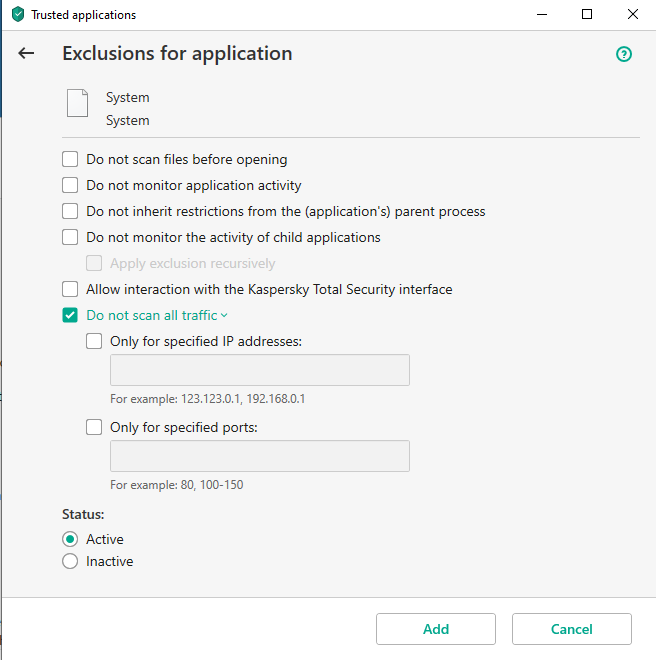Click the back arrow icon
Viewport: 656px width, 660px height.
coord(26,53)
